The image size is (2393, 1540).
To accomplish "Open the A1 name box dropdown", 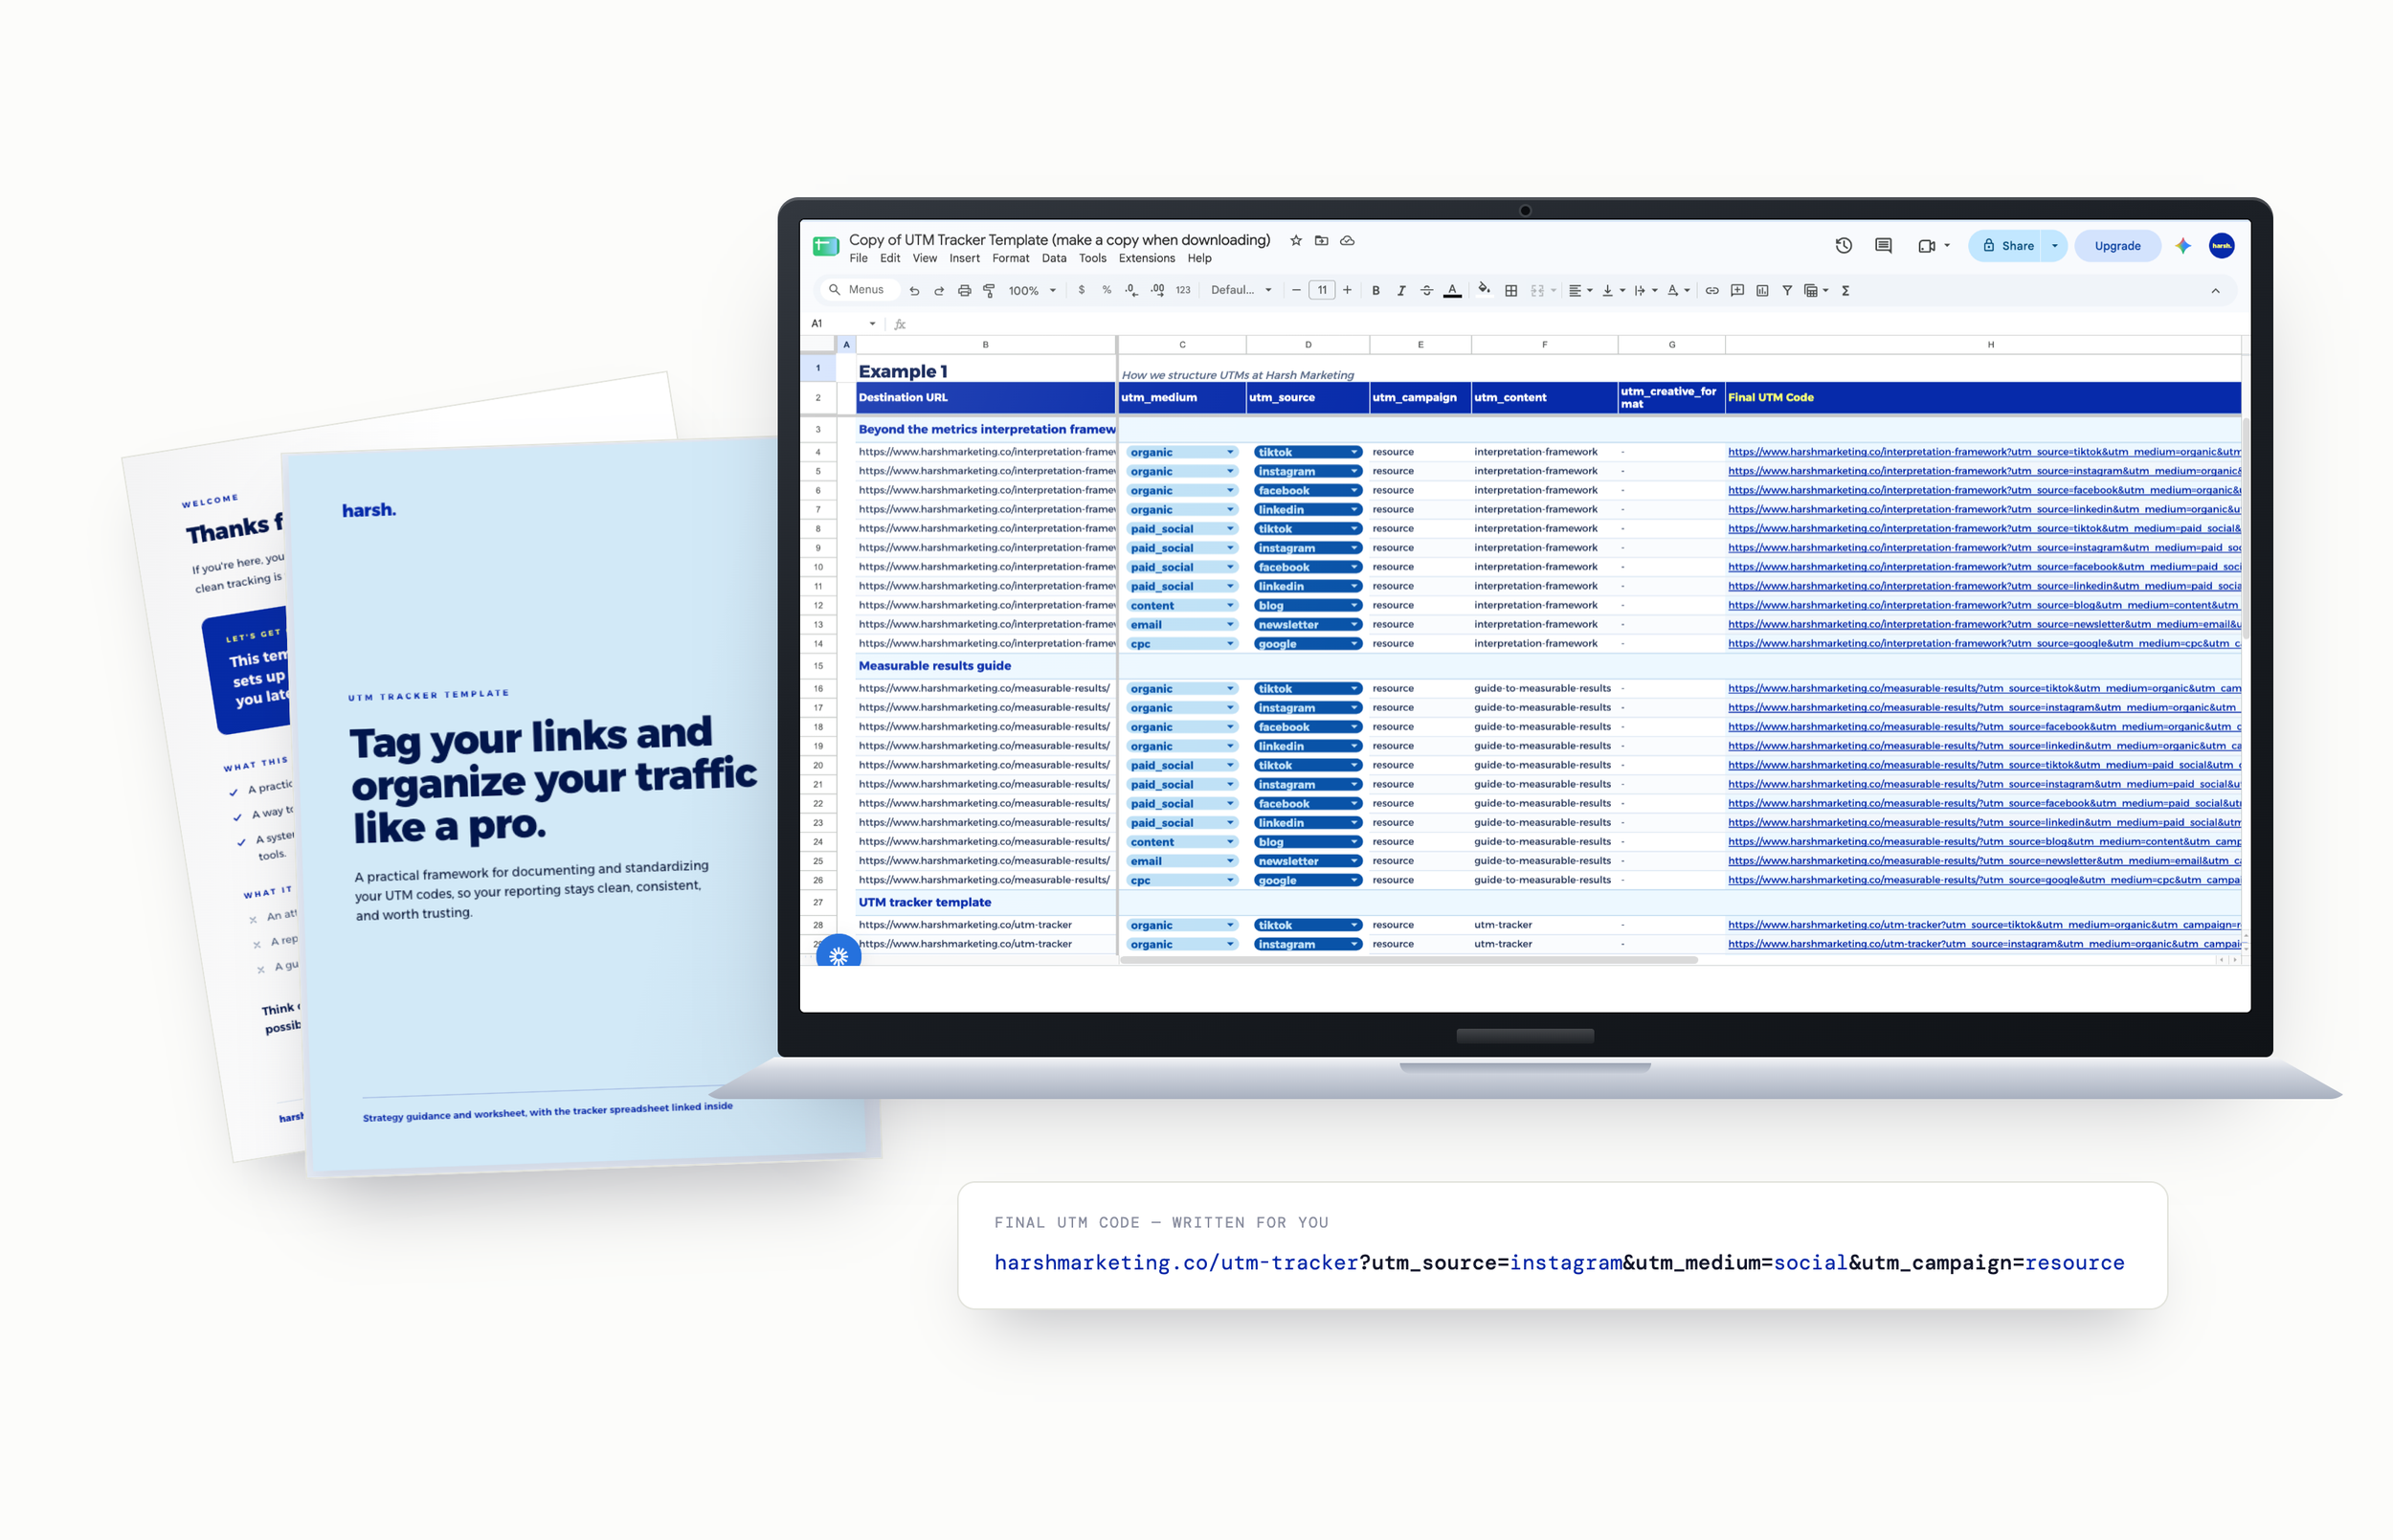I will (872, 324).
